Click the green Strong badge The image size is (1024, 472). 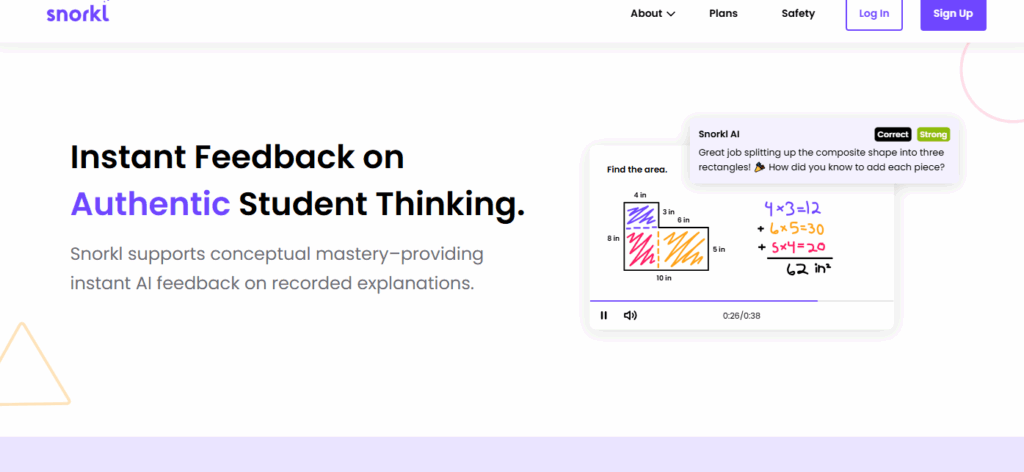coord(933,134)
